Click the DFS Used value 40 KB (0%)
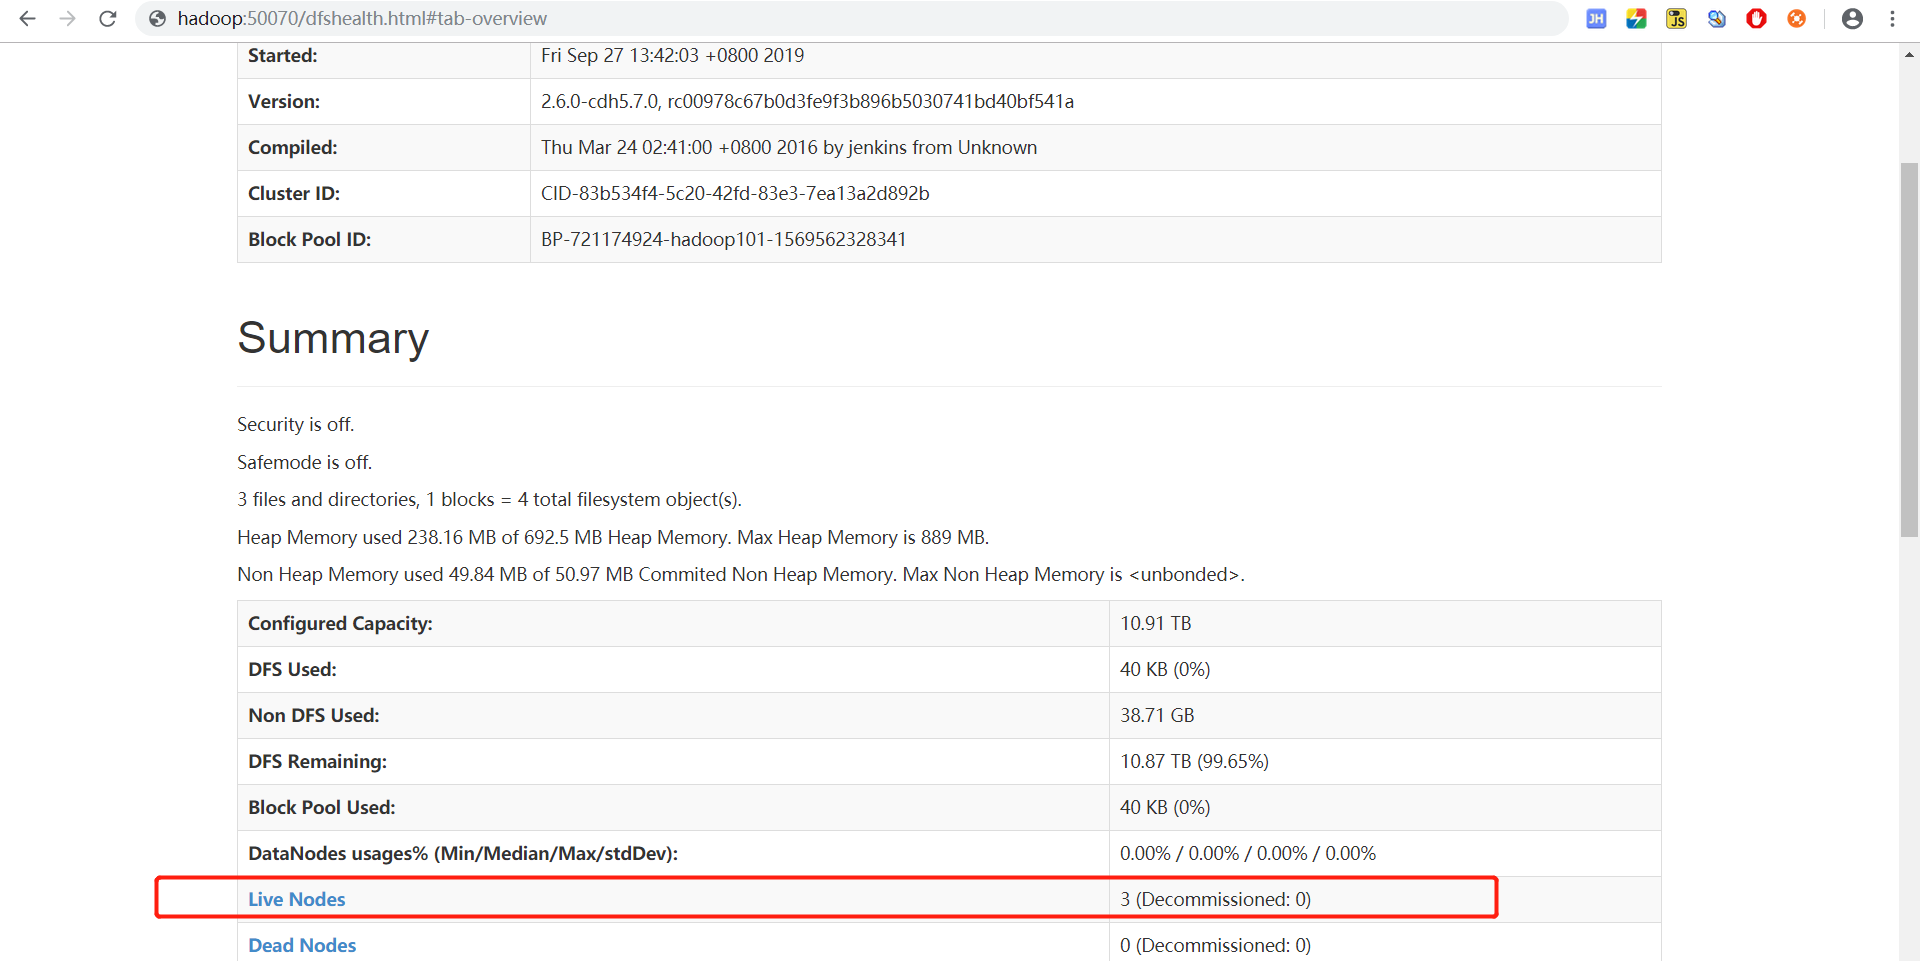The image size is (1920, 961). pos(1165,669)
